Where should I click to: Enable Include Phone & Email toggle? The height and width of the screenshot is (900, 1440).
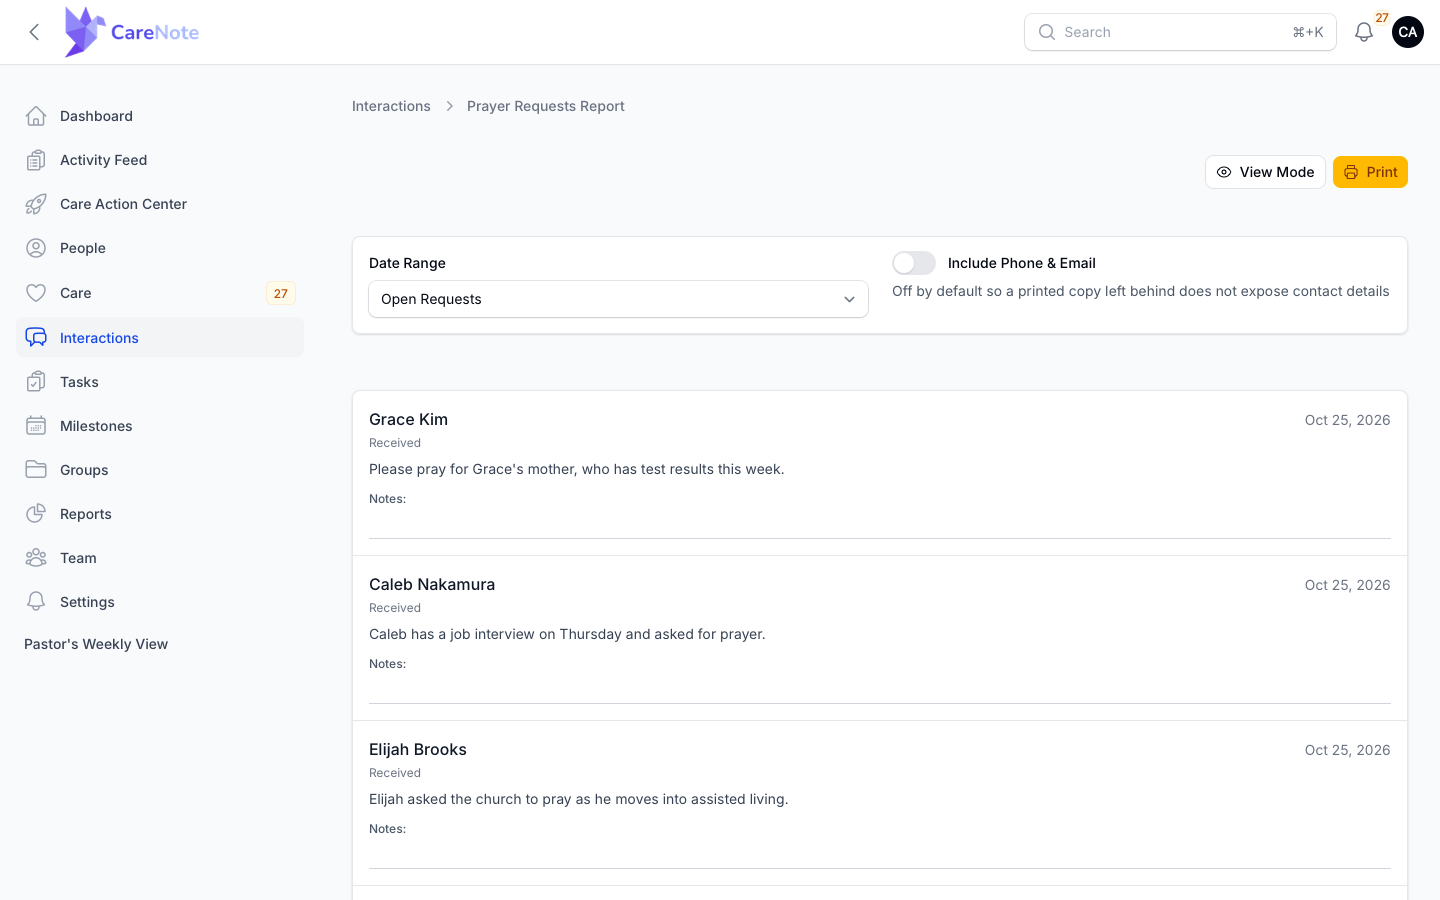[914, 263]
